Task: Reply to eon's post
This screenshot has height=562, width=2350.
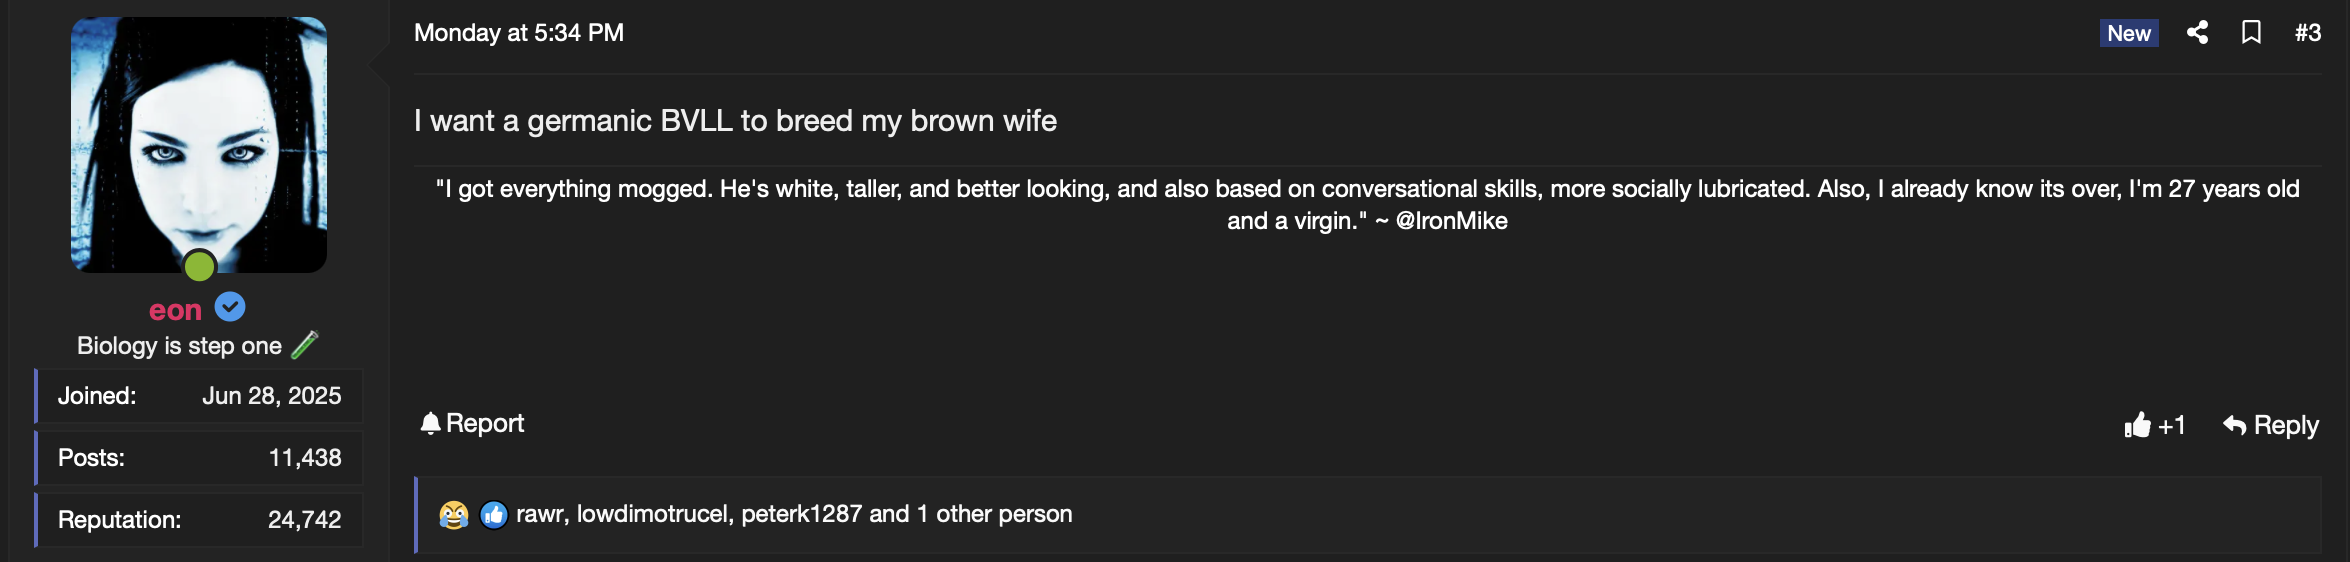Action: (x=2270, y=425)
